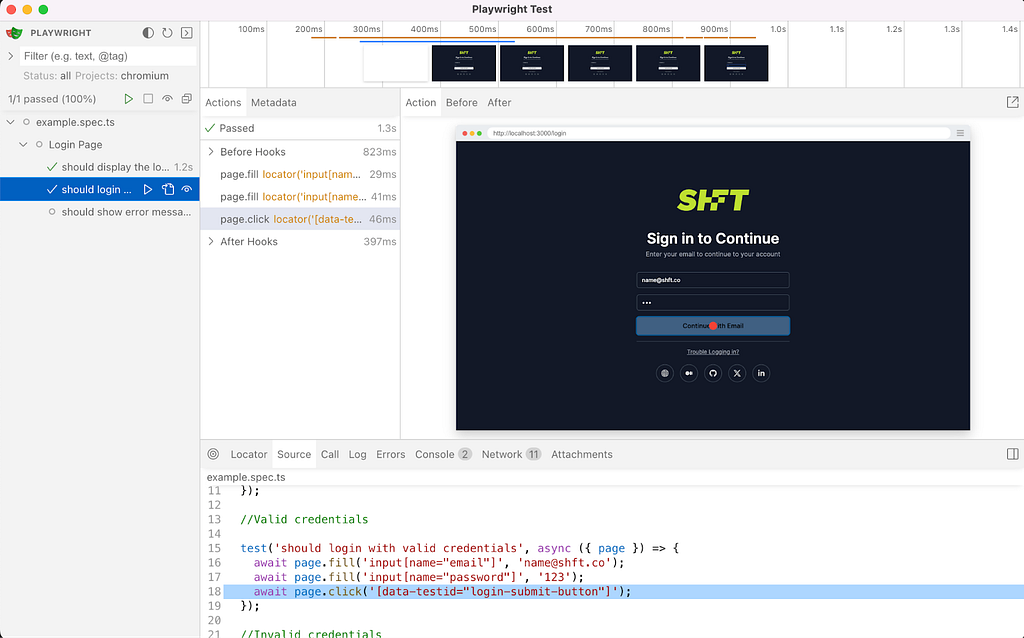Viewport: 1024px width, 638px height.
Task: Click the Passed status row
Action: [300, 129]
